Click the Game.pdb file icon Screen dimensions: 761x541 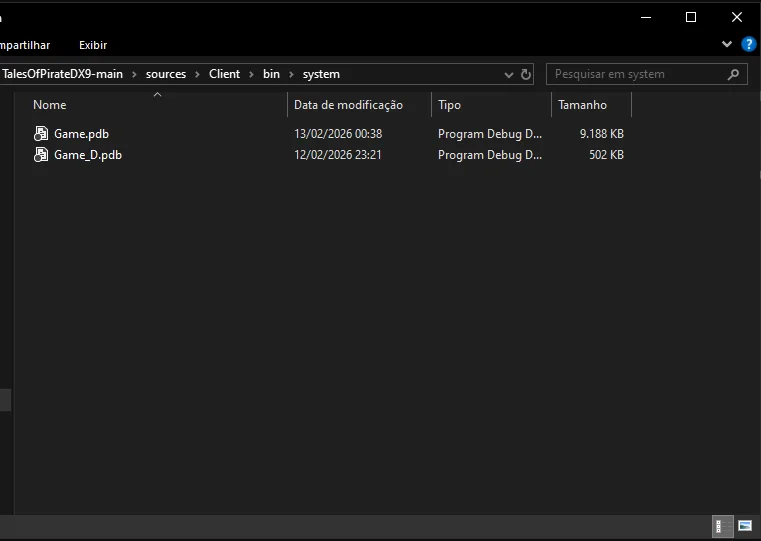tap(41, 133)
